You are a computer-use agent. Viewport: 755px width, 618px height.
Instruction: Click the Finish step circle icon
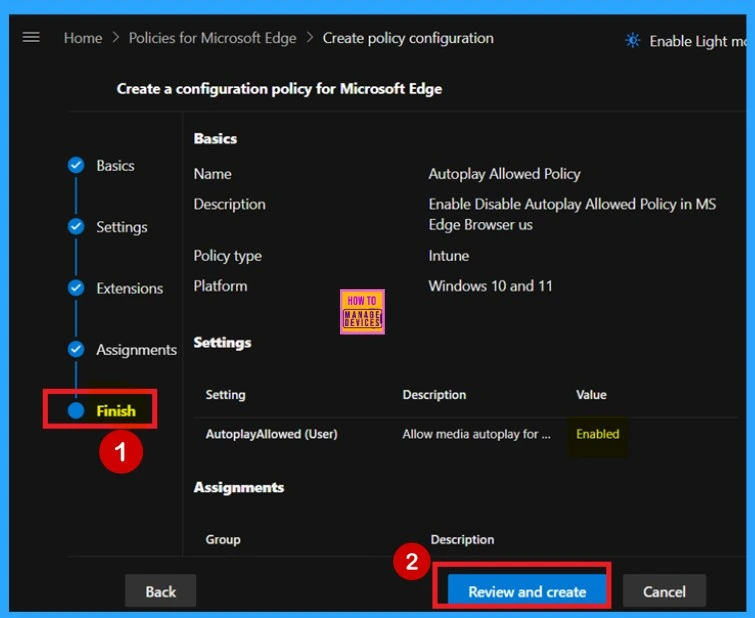(76, 410)
